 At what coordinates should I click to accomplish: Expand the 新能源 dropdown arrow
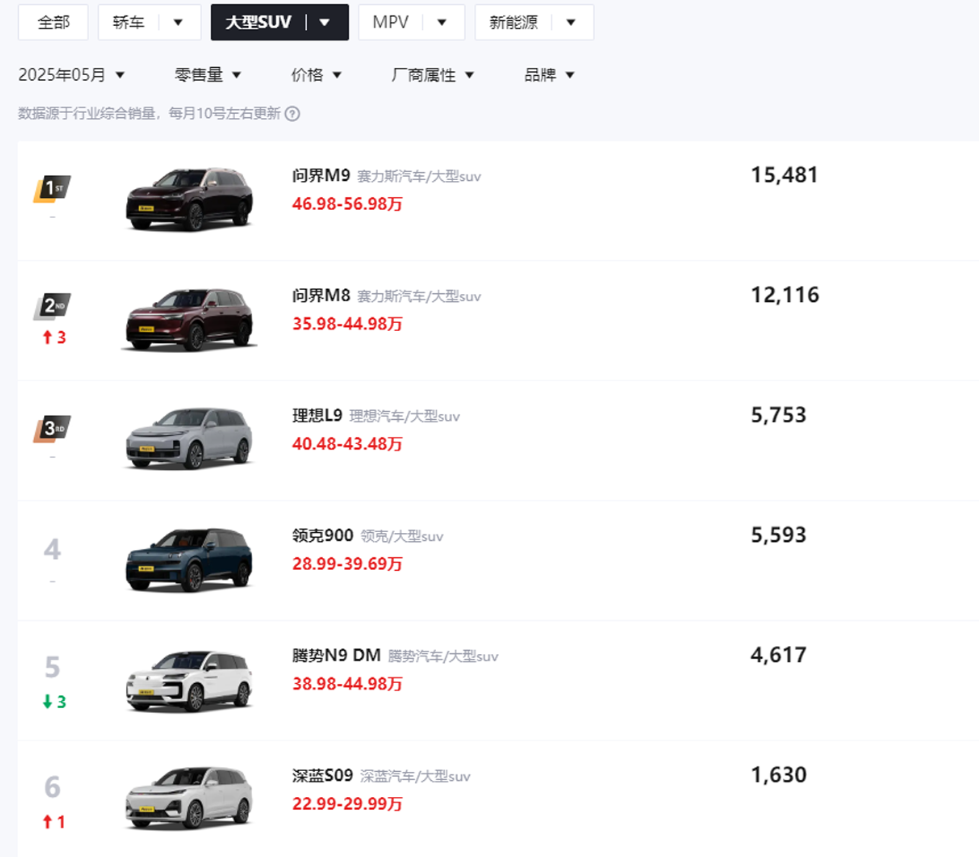pyautogui.click(x=571, y=22)
